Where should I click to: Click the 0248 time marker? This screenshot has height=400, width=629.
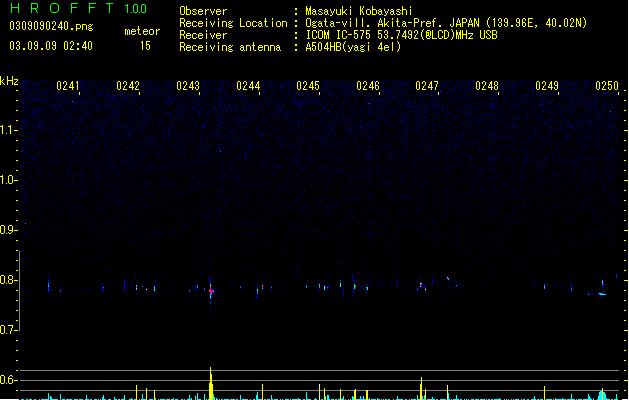click(487, 86)
